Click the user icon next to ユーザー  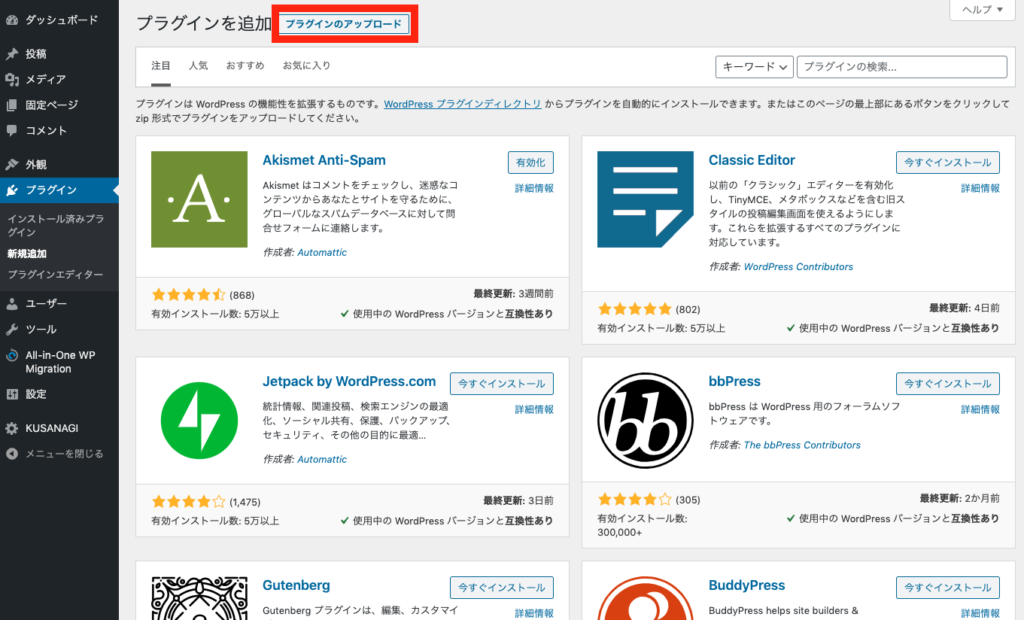[12, 303]
